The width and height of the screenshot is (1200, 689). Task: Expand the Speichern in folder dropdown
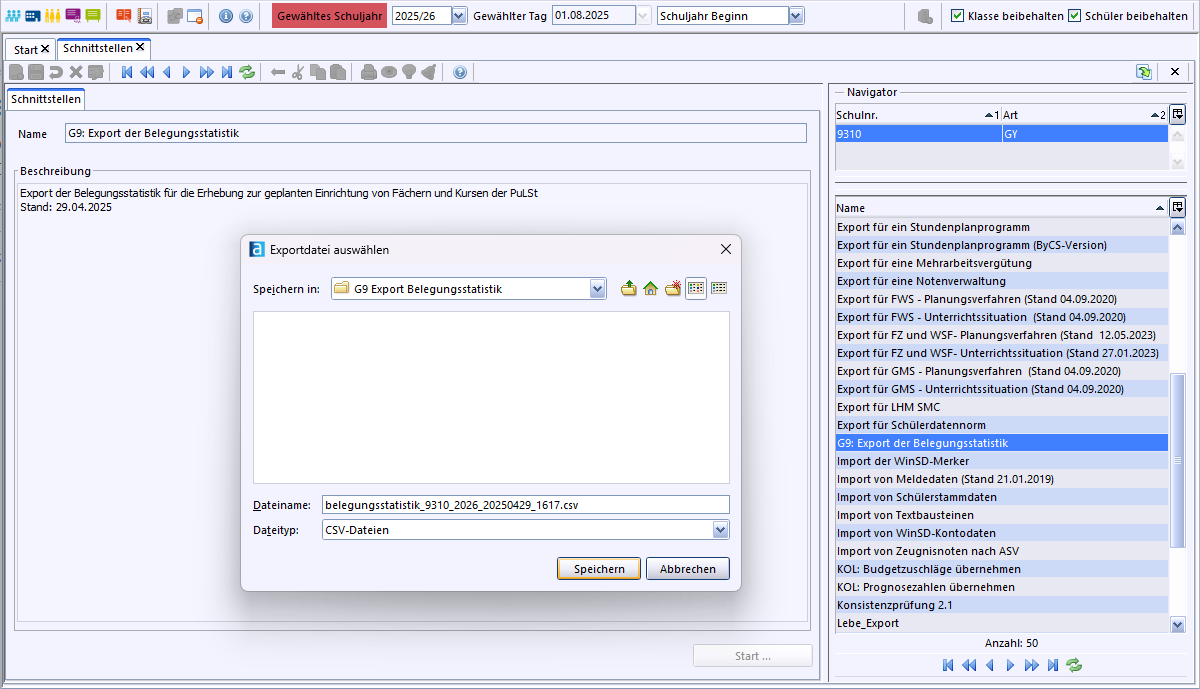point(598,289)
